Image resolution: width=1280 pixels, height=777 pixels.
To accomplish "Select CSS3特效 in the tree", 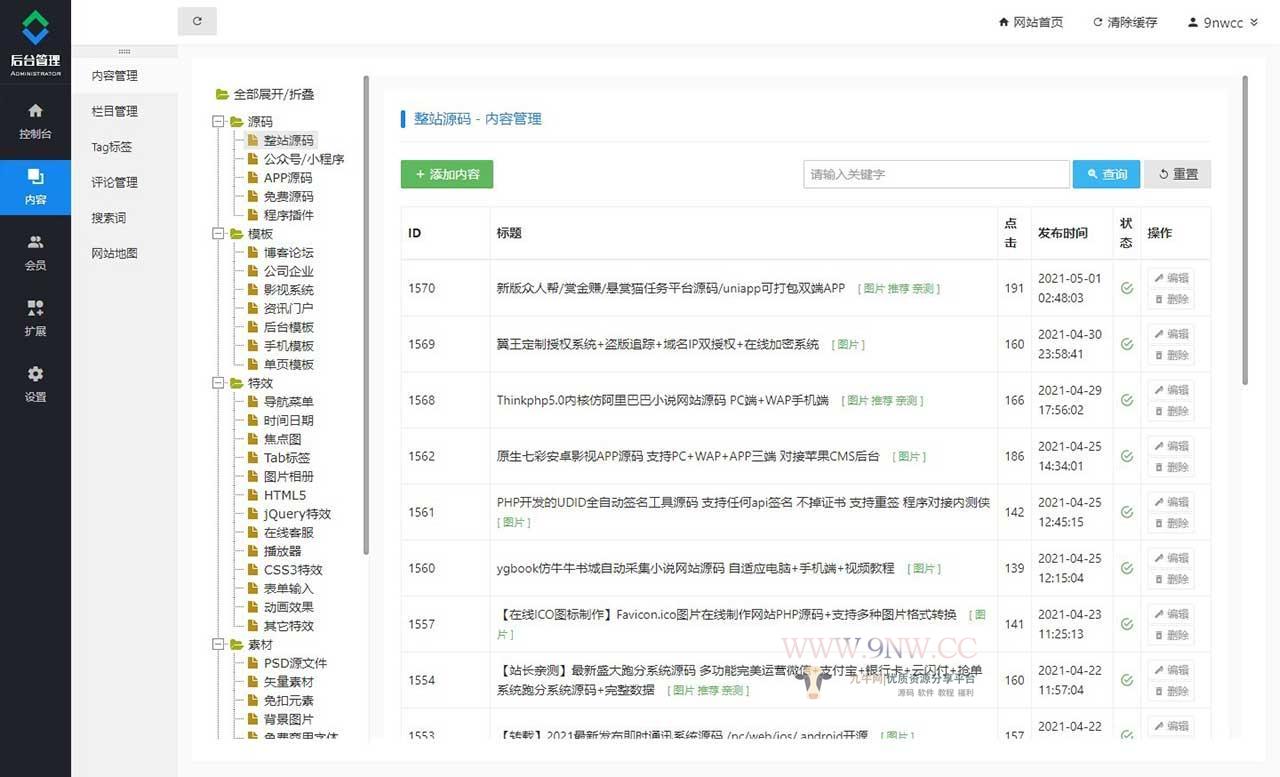I will tap(293, 570).
